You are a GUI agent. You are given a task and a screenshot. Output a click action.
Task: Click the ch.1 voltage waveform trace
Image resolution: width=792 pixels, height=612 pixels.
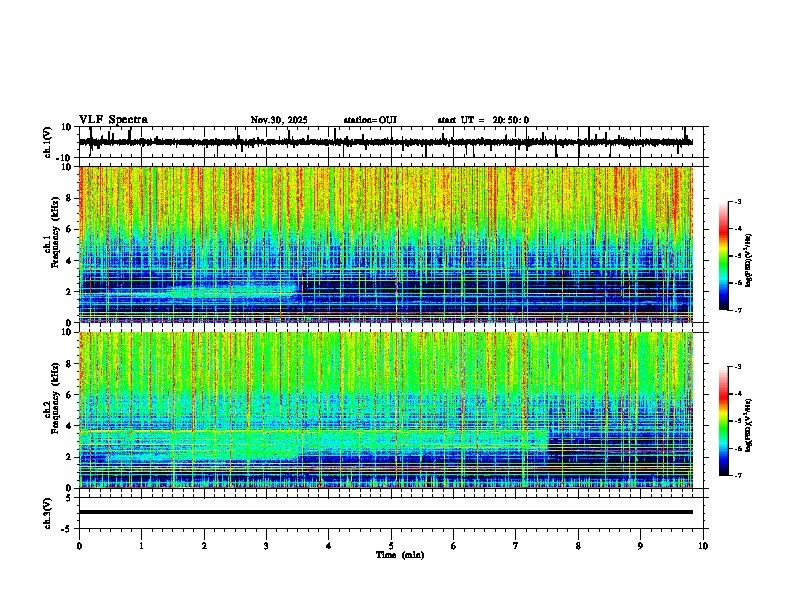click(386, 142)
